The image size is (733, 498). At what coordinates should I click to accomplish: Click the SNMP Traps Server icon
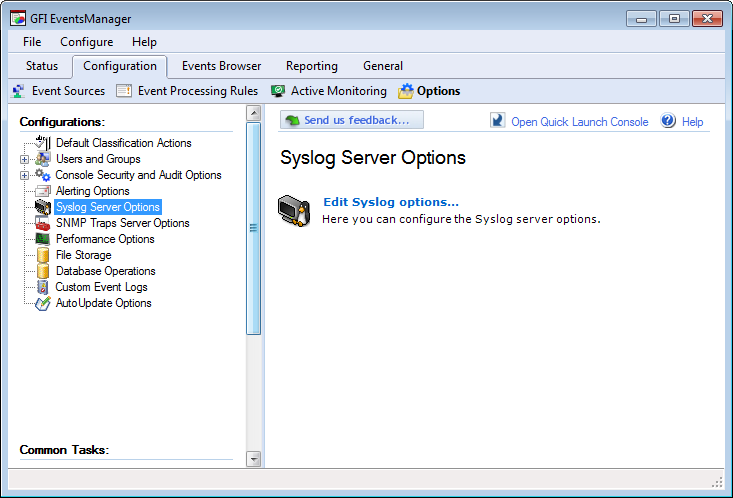coord(43,223)
